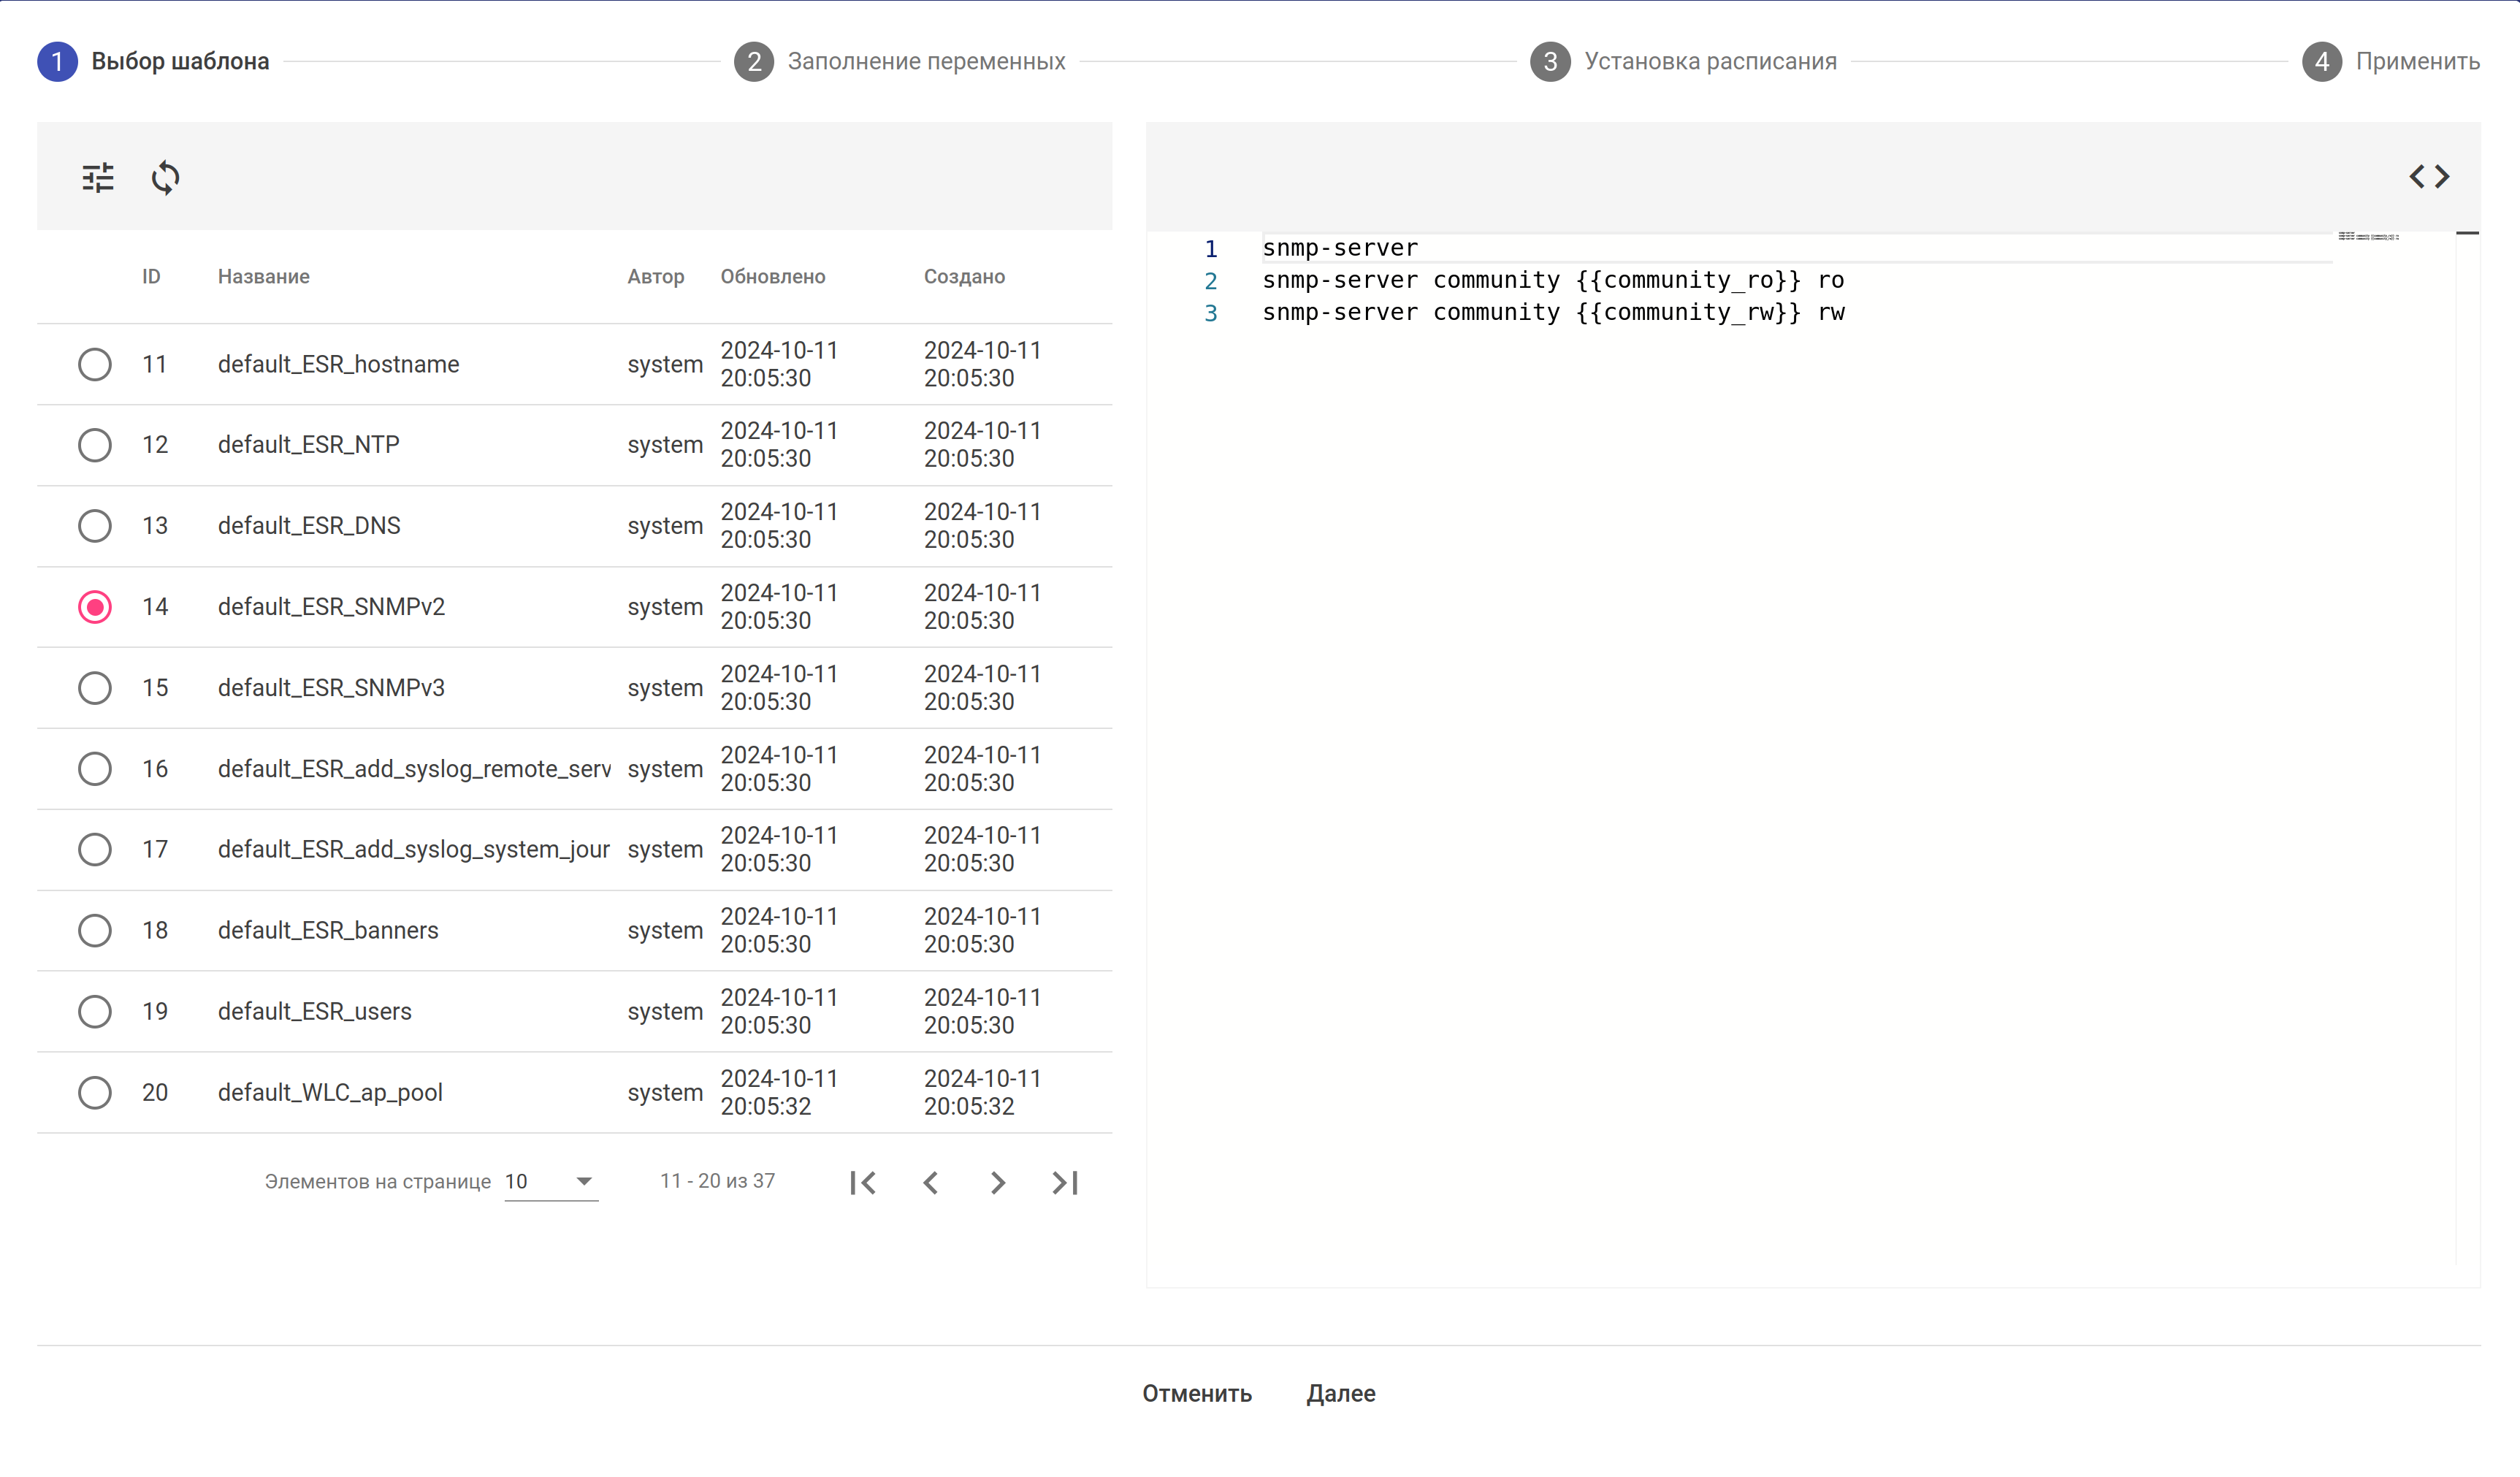Choose the default_WLC_ap_pool radio button
Screen dimensions: 2520x1477
pyautogui.click(x=95, y=1092)
